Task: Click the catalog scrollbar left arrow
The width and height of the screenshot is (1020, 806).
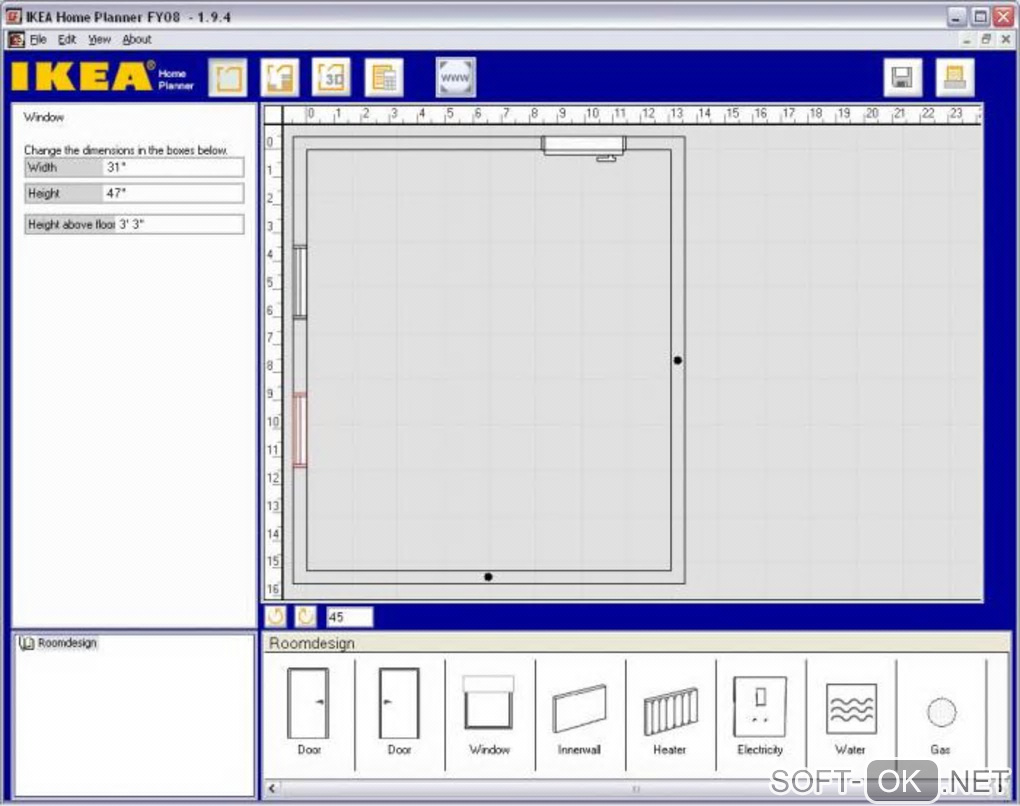Action: tap(272, 788)
